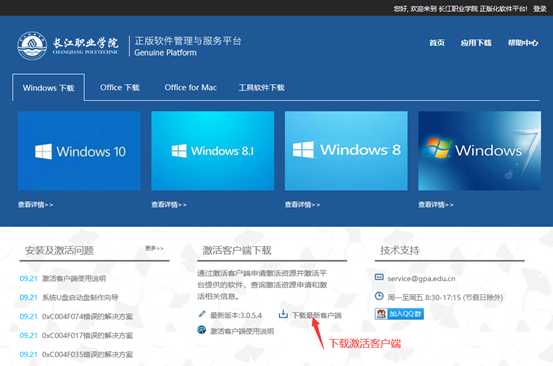Click the globe icon beside 激活客户端使用说明

click(x=201, y=330)
